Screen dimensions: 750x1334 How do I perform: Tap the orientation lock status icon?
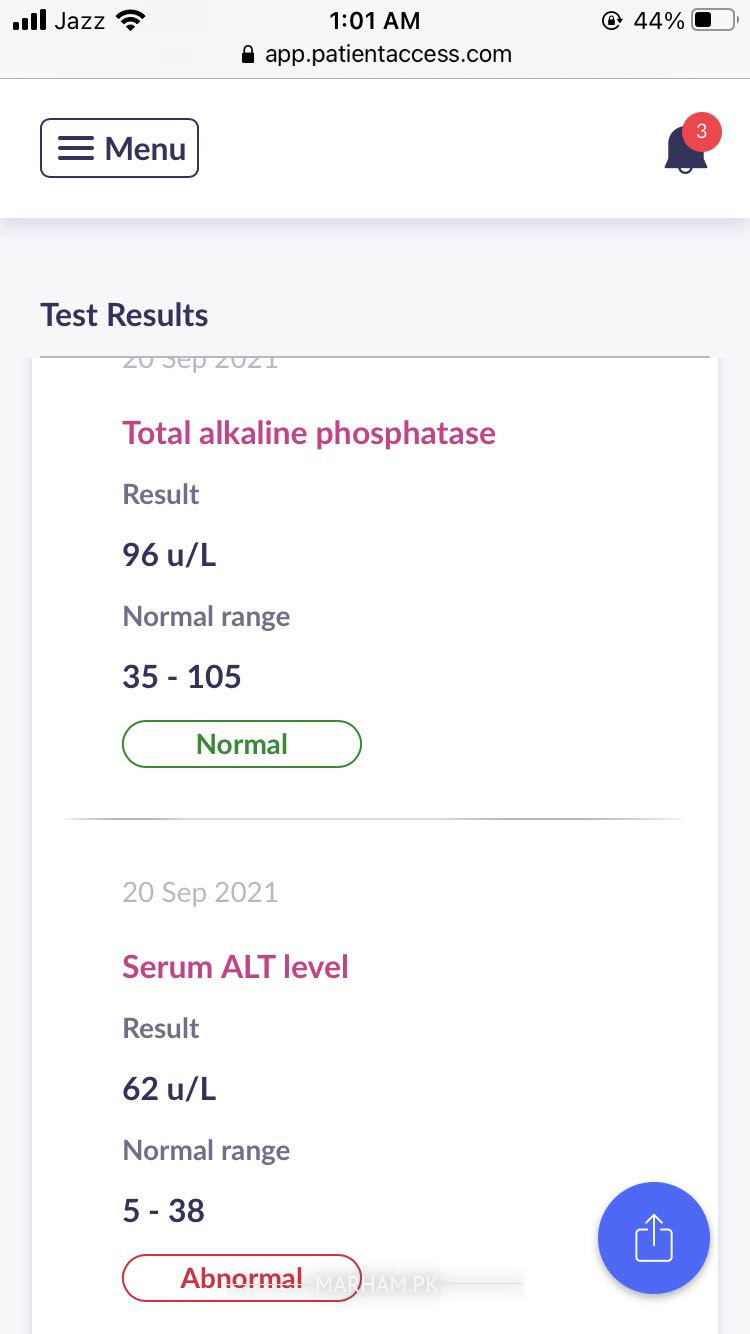(611, 20)
